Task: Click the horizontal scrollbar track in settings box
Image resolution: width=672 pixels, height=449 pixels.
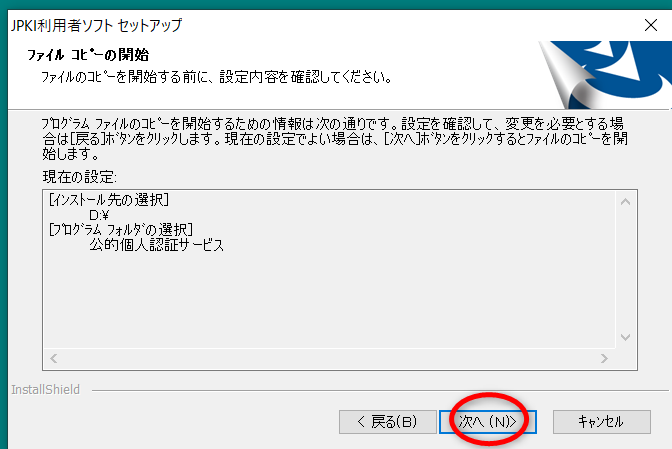Action: point(329,358)
